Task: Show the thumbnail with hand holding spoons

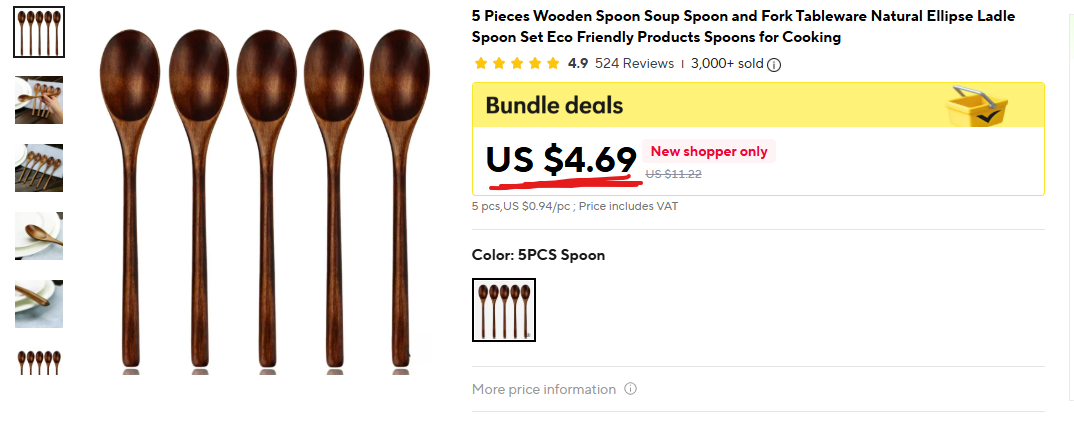Action: 39,100
